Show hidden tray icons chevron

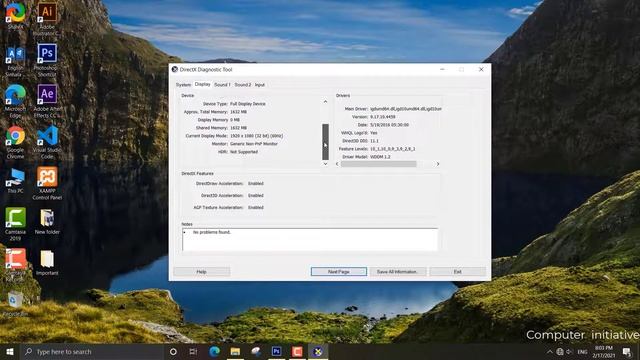click(550, 351)
